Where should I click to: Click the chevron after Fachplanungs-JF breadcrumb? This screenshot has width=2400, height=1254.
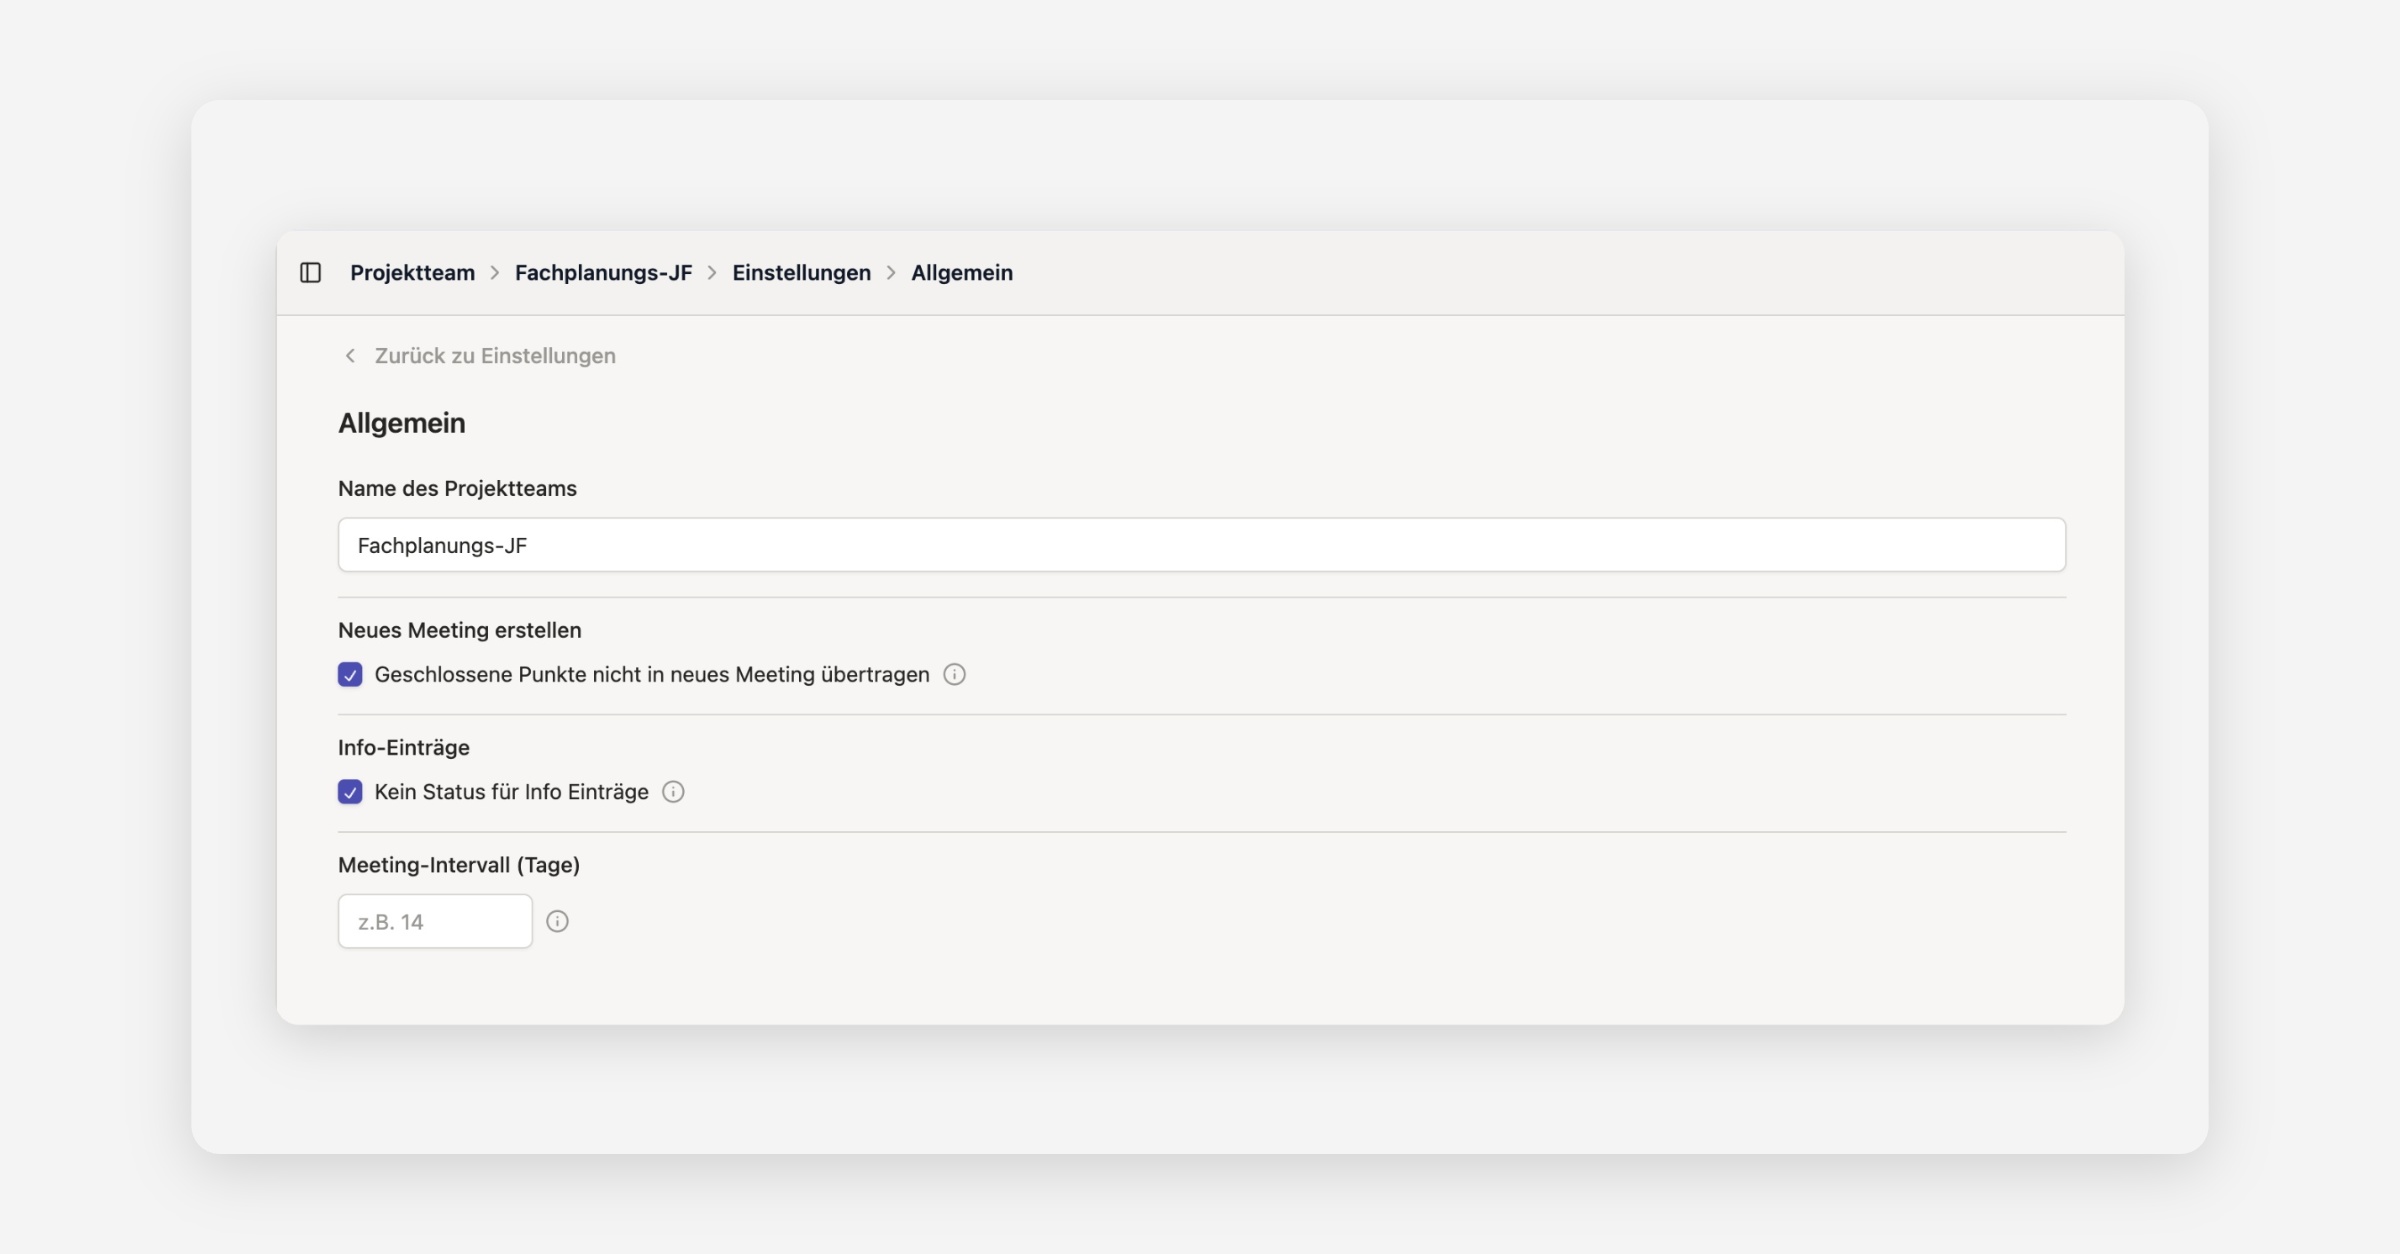712,272
